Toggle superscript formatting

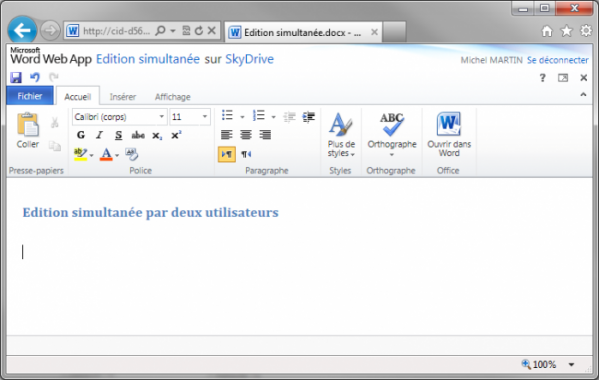(x=176, y=135)
